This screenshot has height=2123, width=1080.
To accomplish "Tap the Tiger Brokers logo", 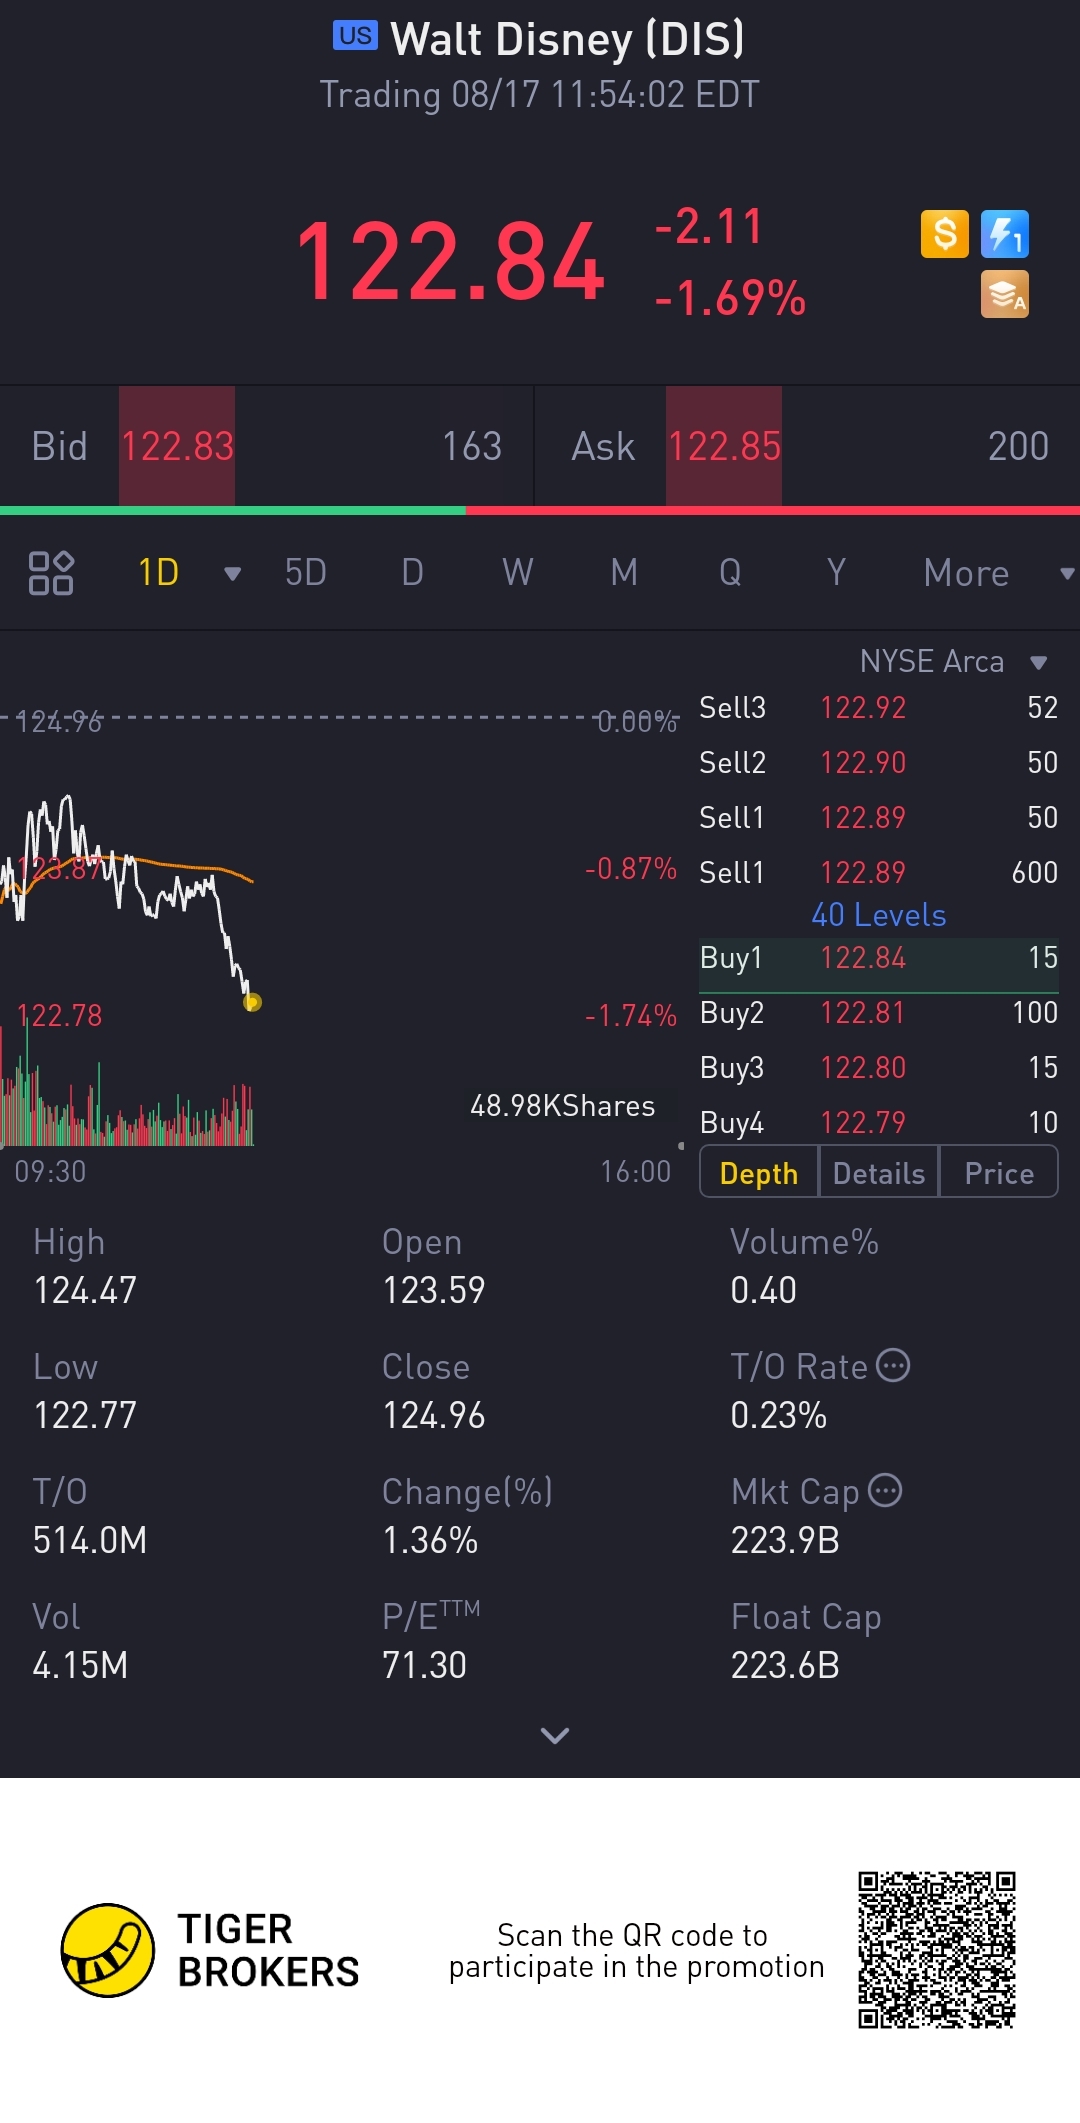I will (209, 1950).
